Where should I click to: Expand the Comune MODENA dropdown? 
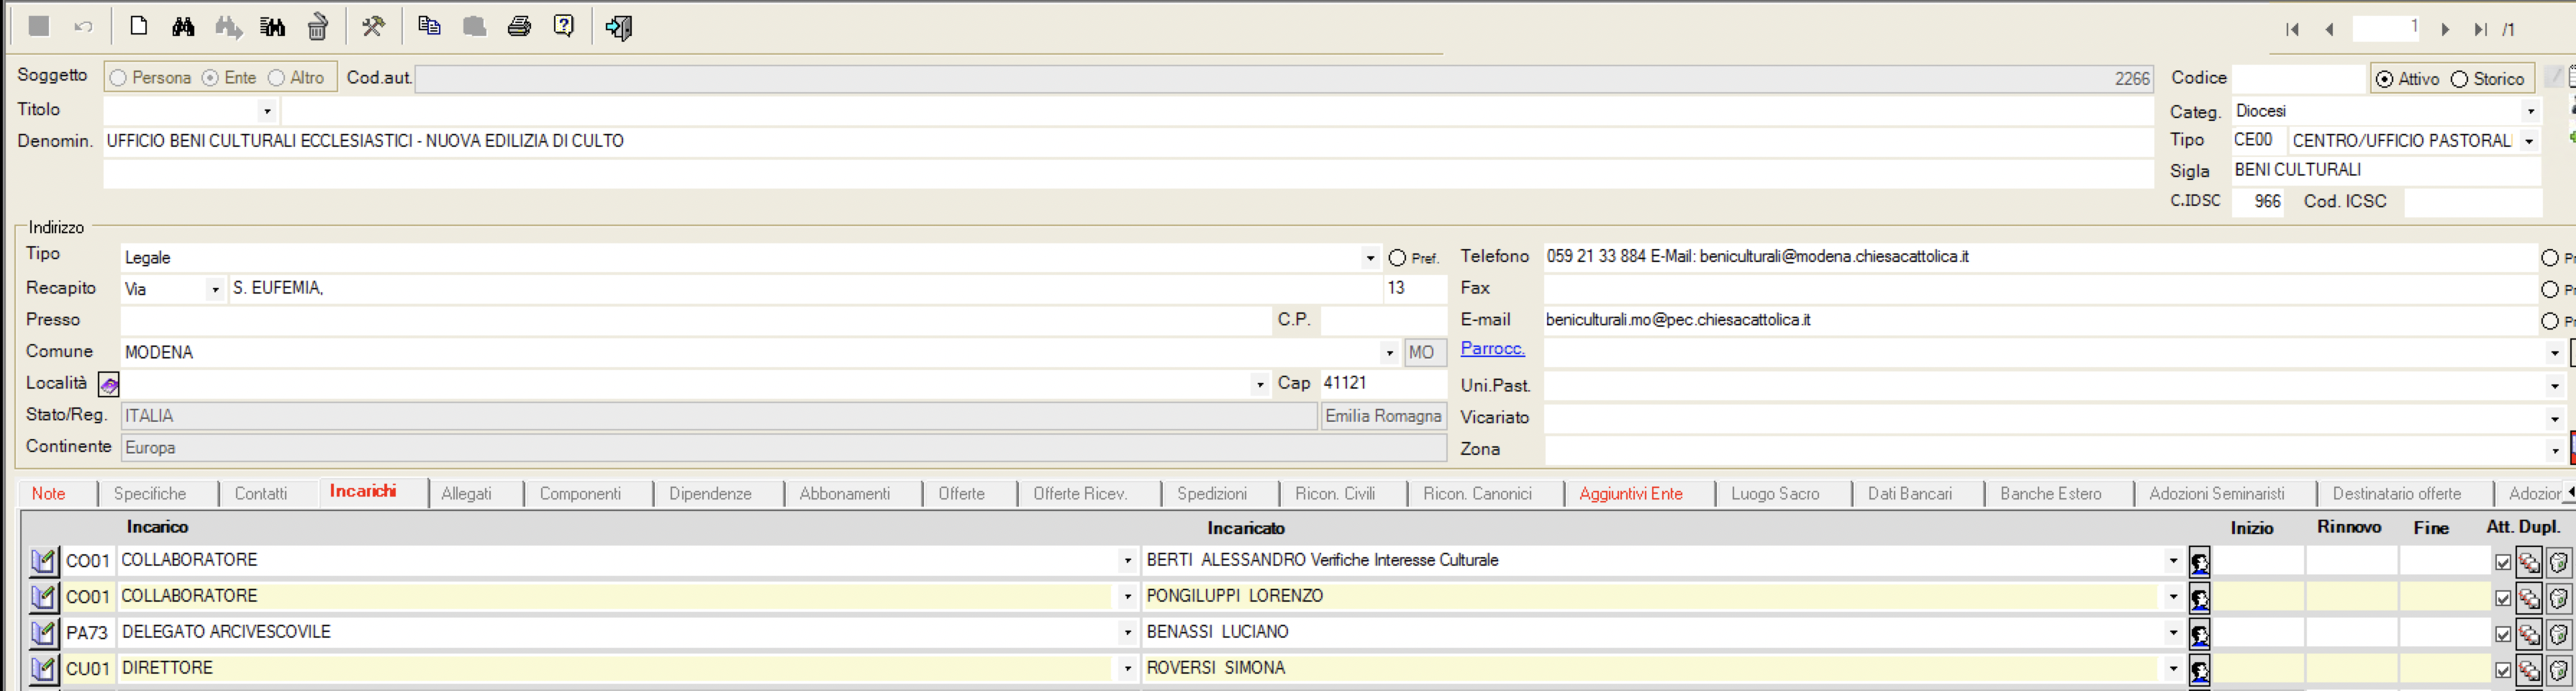point(1389,353)
